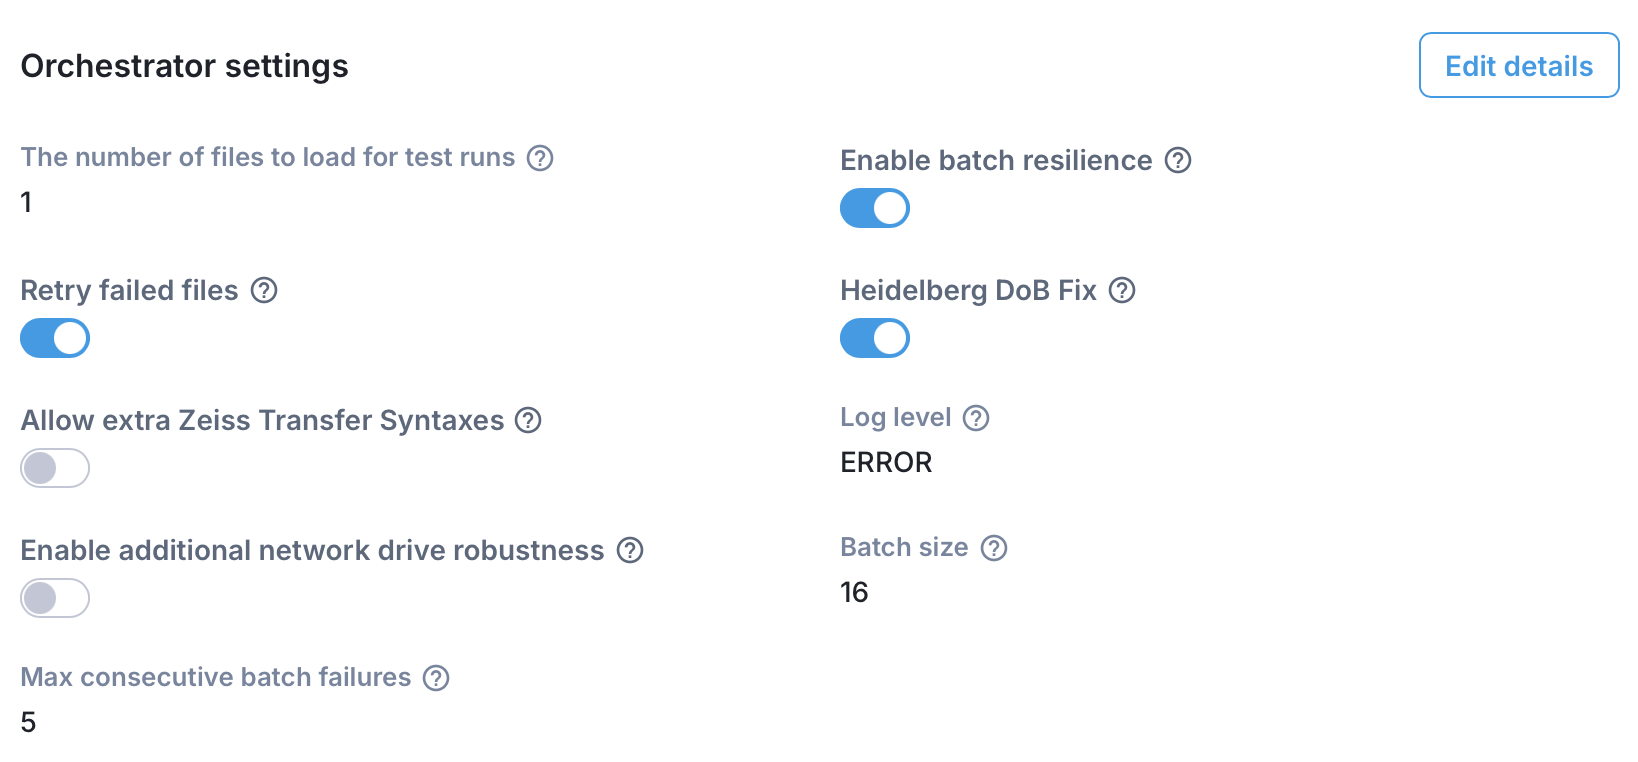Open network drive robustness help tooltip
This screenshot has width=1638, height=762.
pyautogui.click(x=631, y=550)
